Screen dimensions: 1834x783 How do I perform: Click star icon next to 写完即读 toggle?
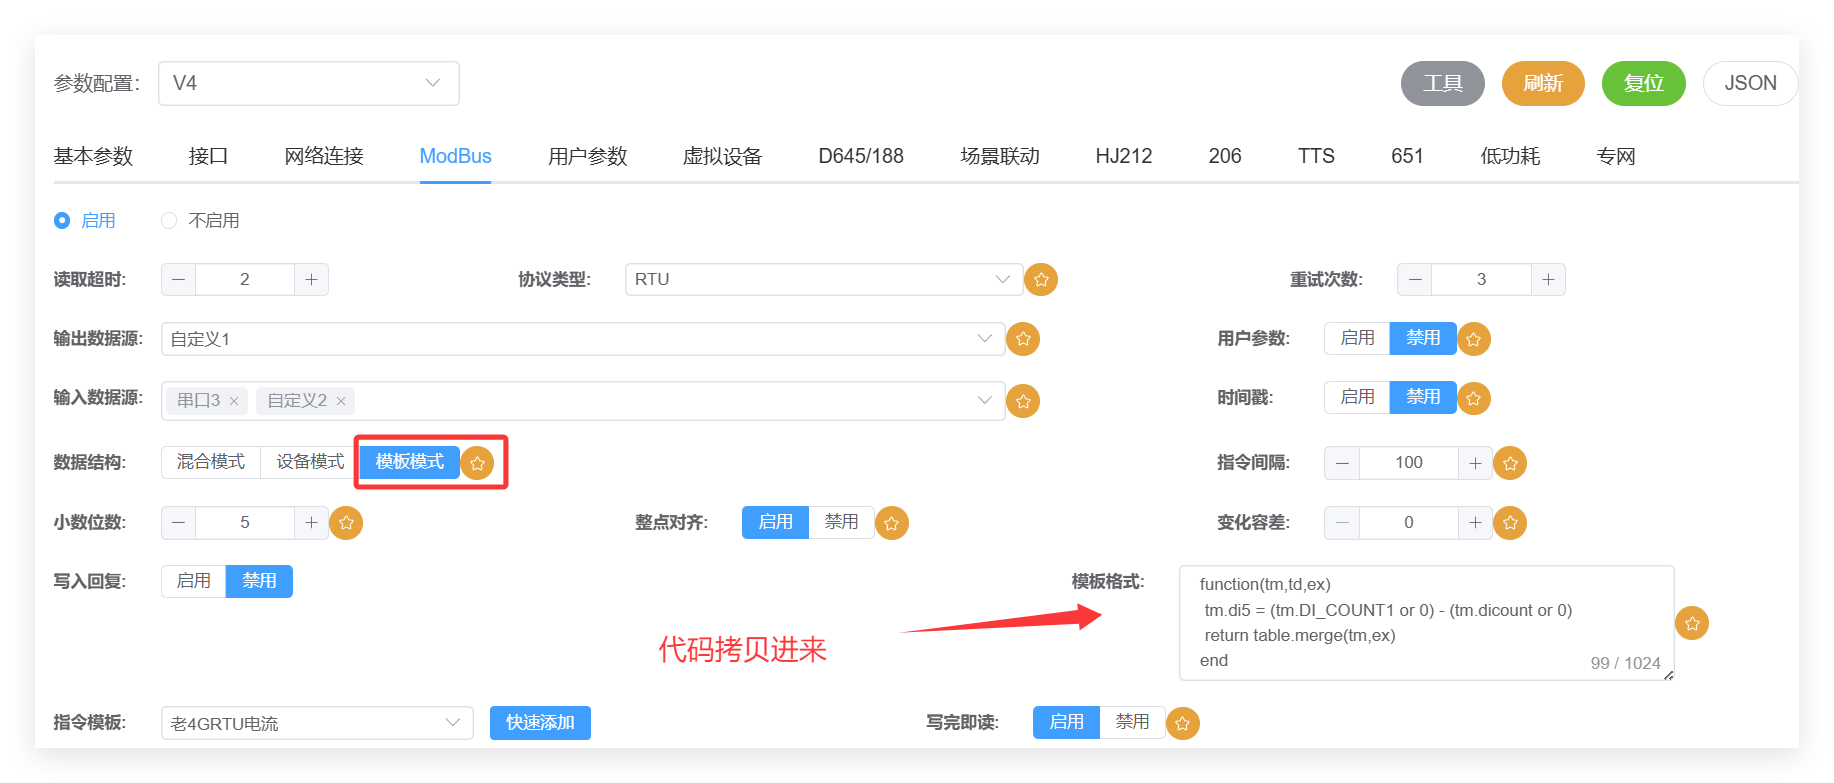pos(1182,723)
